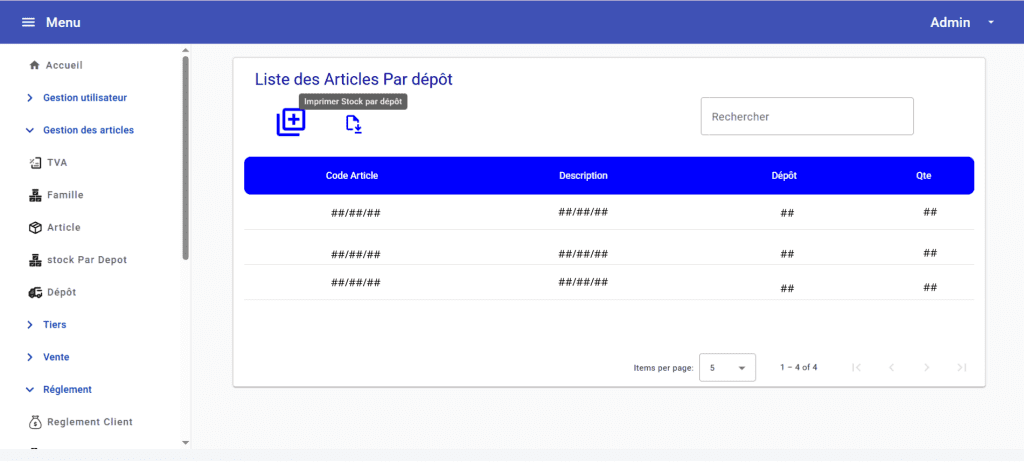
Task: Click the print stock by depot icon
Action: pos(353,124)
